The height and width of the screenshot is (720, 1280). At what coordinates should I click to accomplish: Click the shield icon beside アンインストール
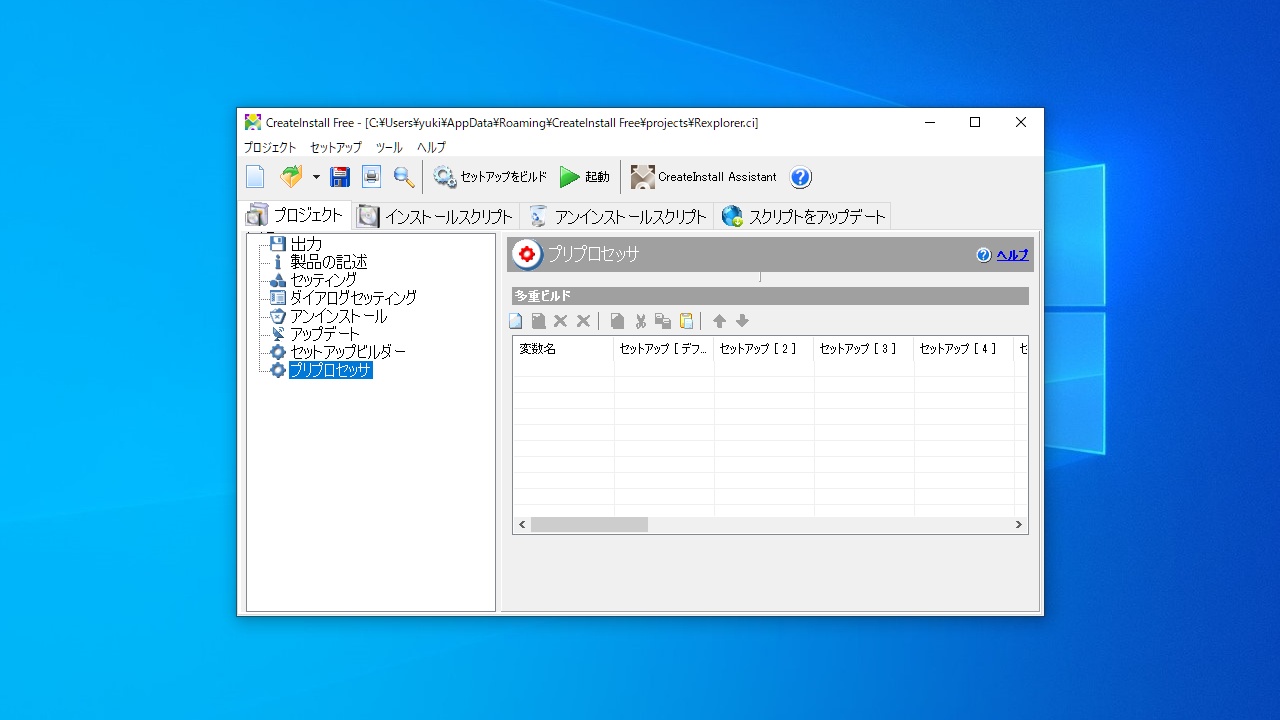tap(278, 316)
